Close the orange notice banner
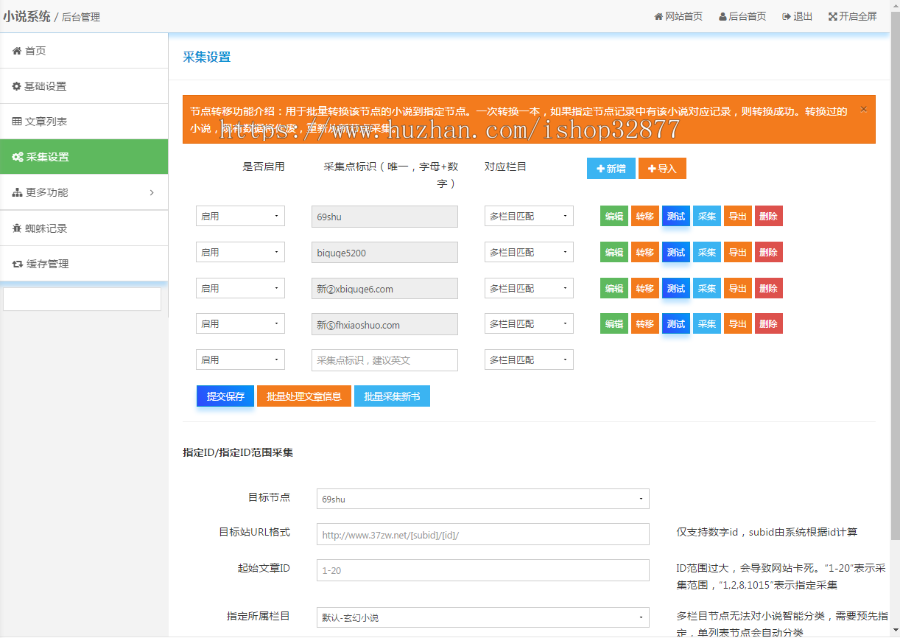Screen dimensions: 900x638 (863, 109)
